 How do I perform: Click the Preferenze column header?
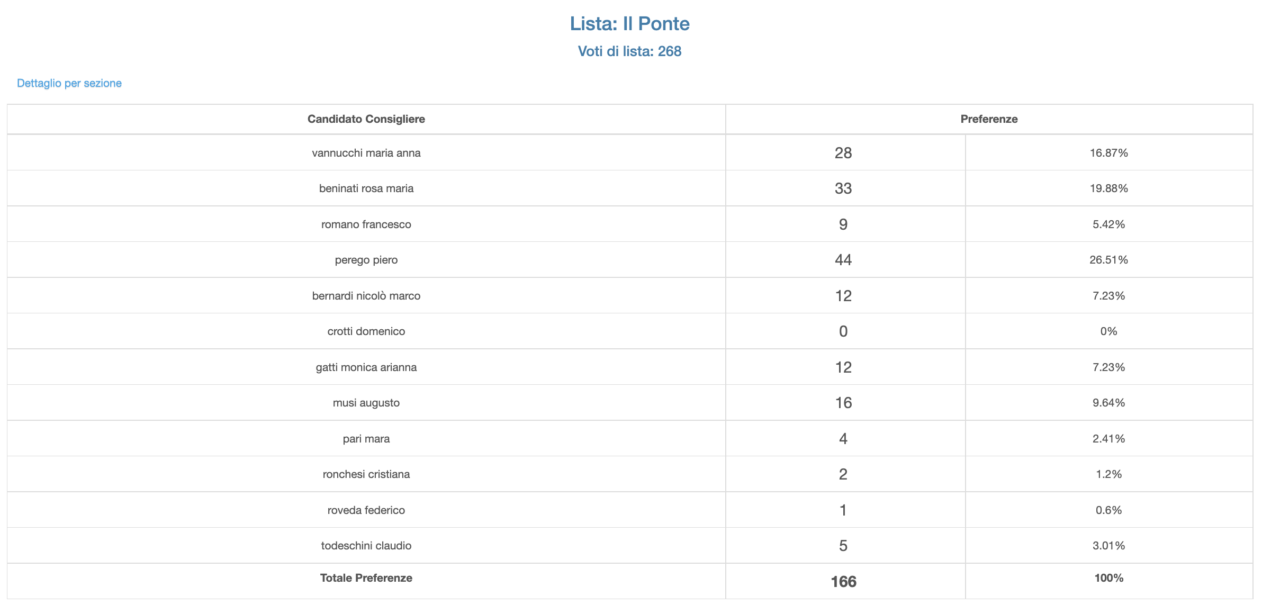tap(988, 119)
